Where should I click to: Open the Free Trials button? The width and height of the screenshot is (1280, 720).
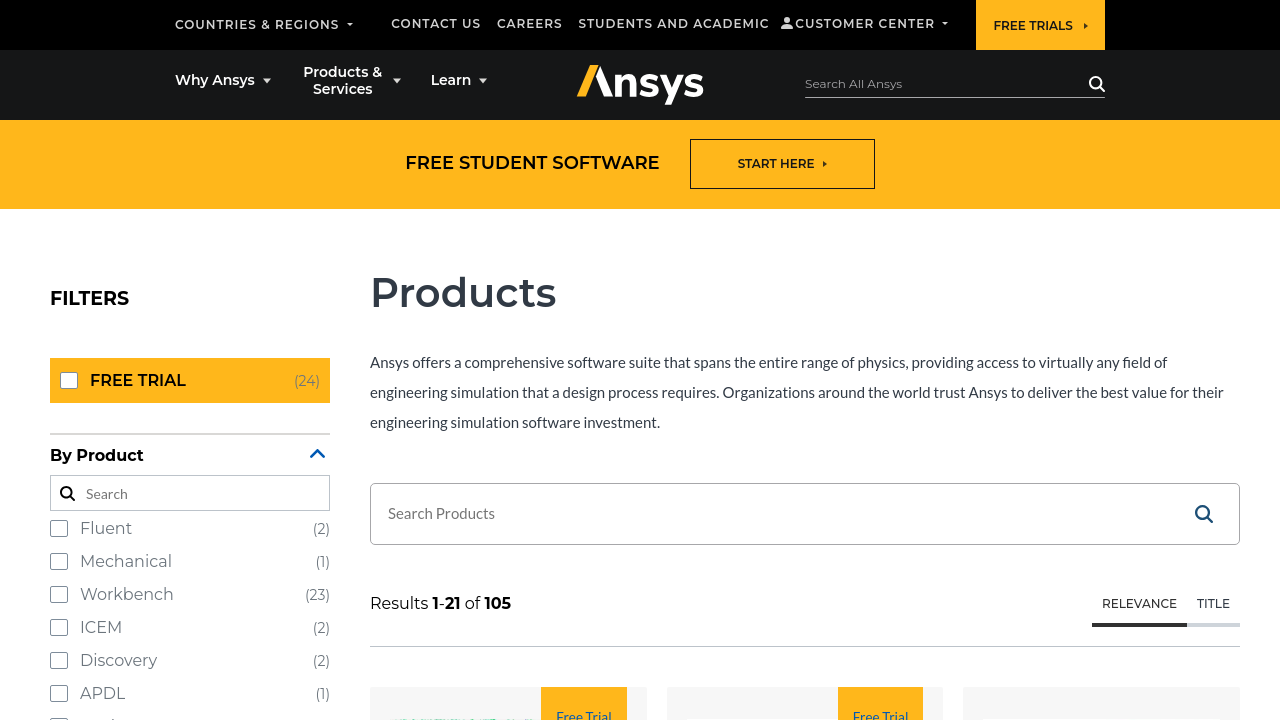pyautogui.click(x=1040, y=25)
